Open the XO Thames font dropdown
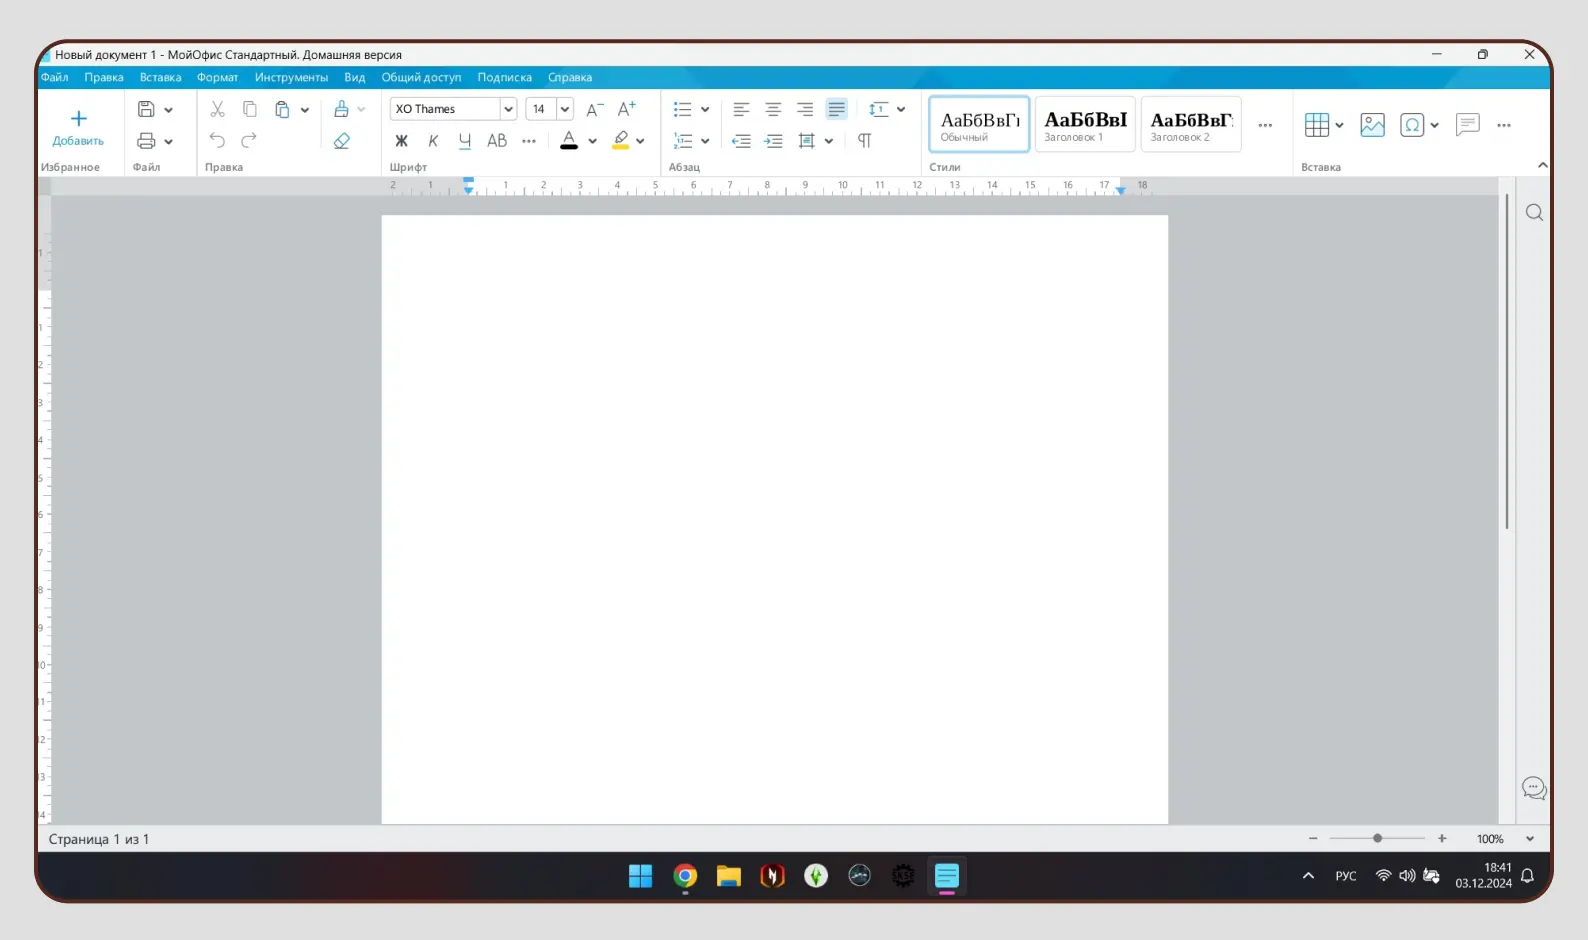Screen dimensions: 1588x940 point(509,109)
